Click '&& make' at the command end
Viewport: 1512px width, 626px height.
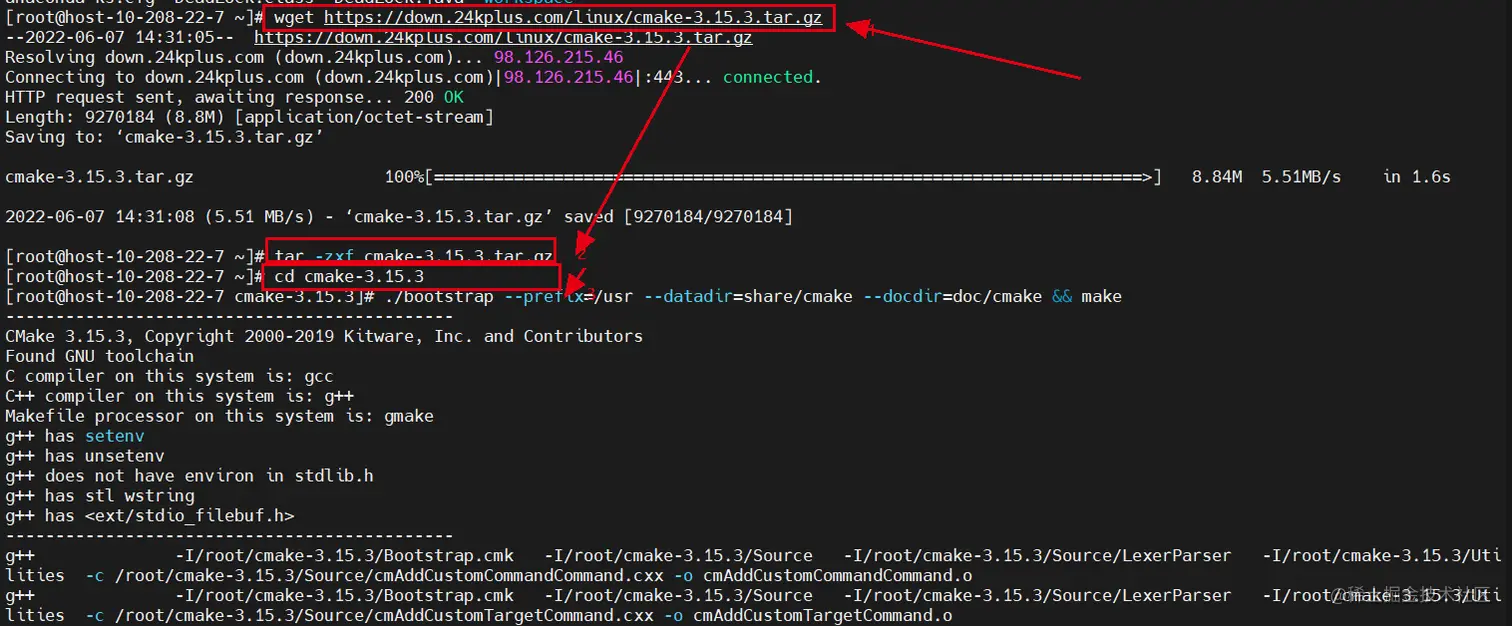[x=1087, y=296]
